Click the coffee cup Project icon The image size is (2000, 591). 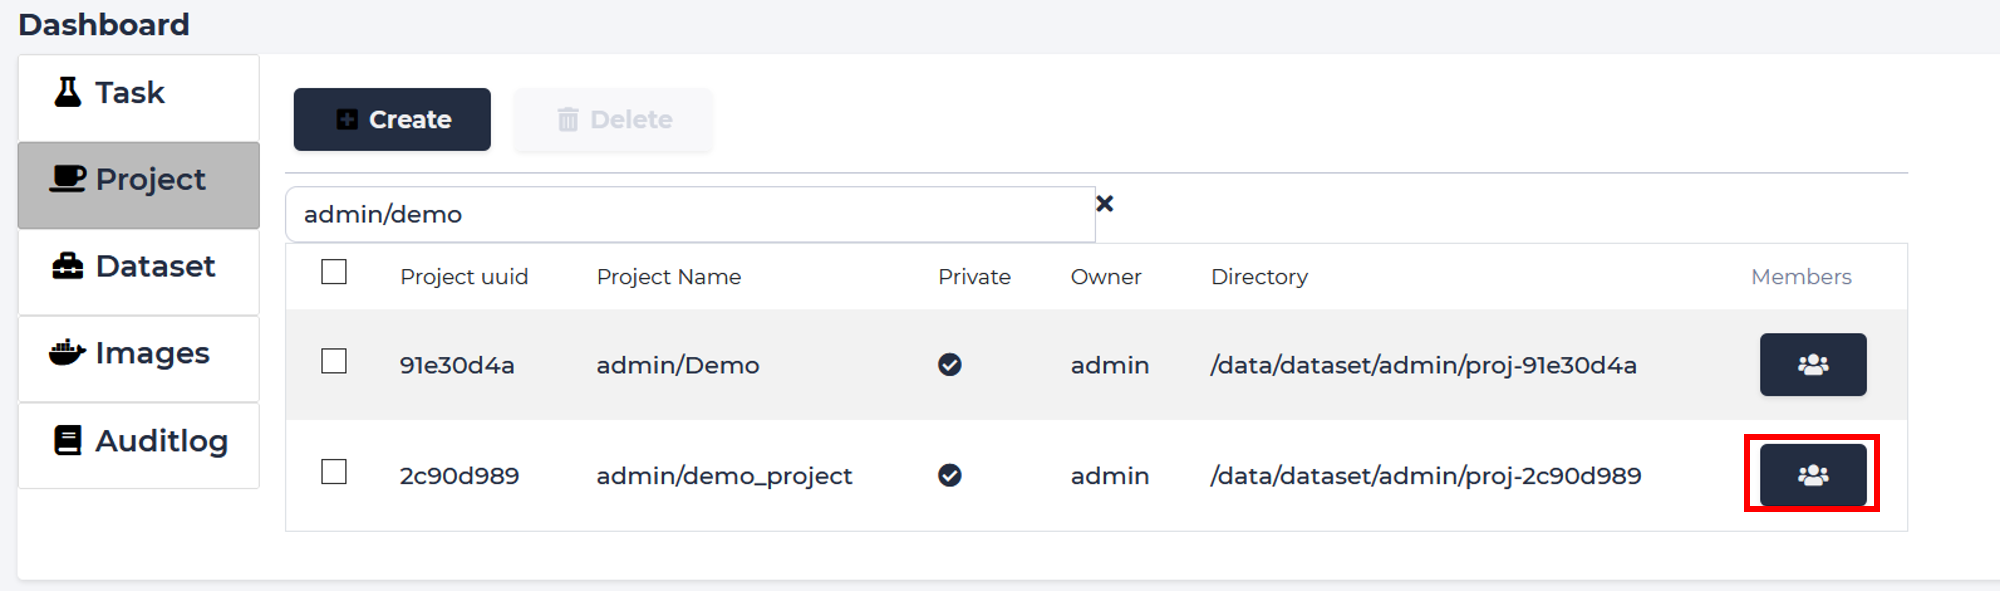[67, 179]
